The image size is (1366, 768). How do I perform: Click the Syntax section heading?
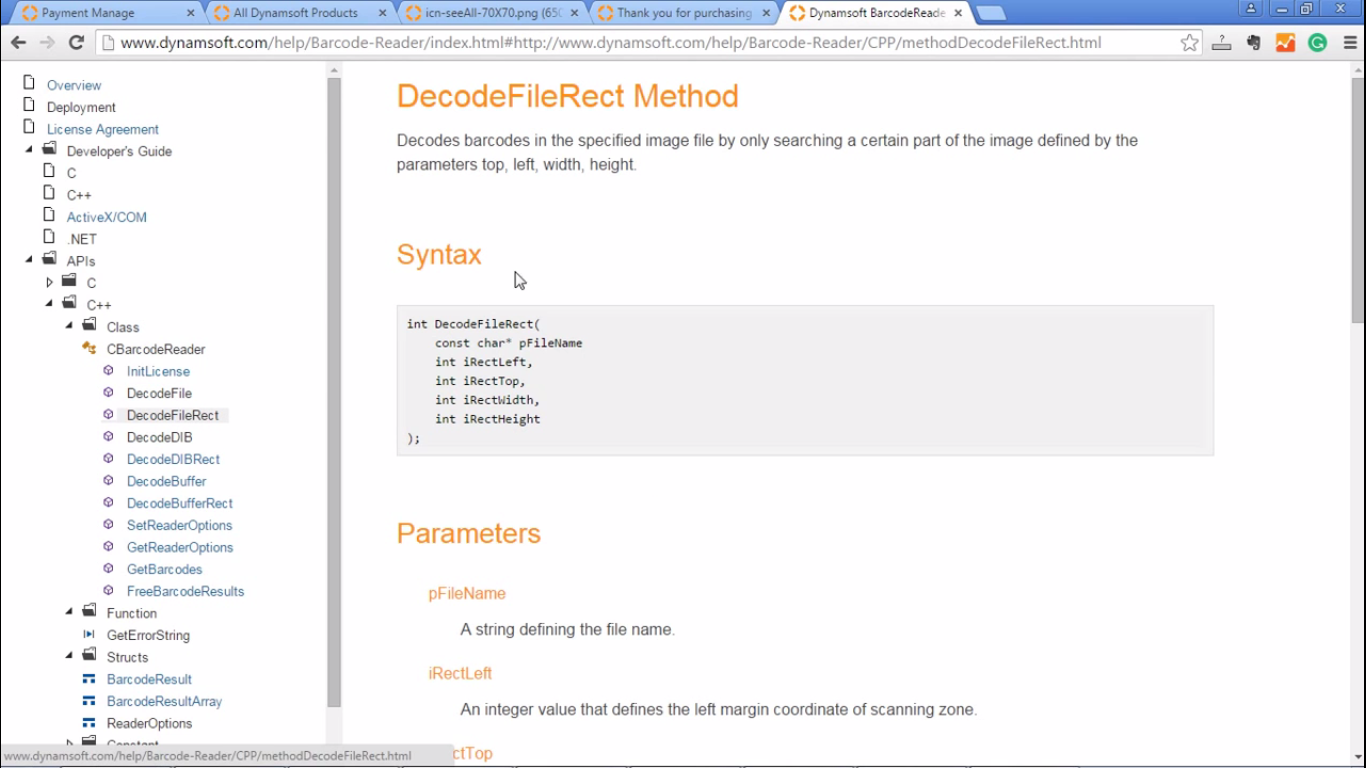click(439, 255)
